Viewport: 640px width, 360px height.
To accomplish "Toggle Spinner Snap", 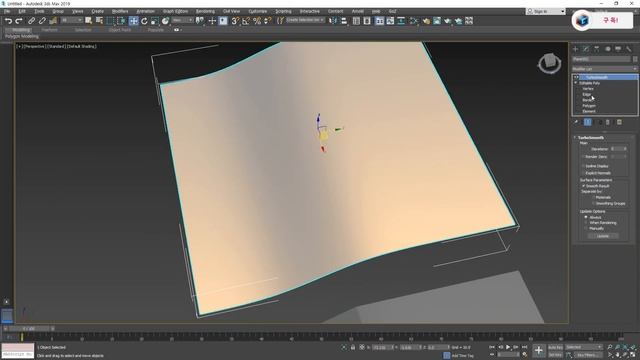I will click(268, 21).
